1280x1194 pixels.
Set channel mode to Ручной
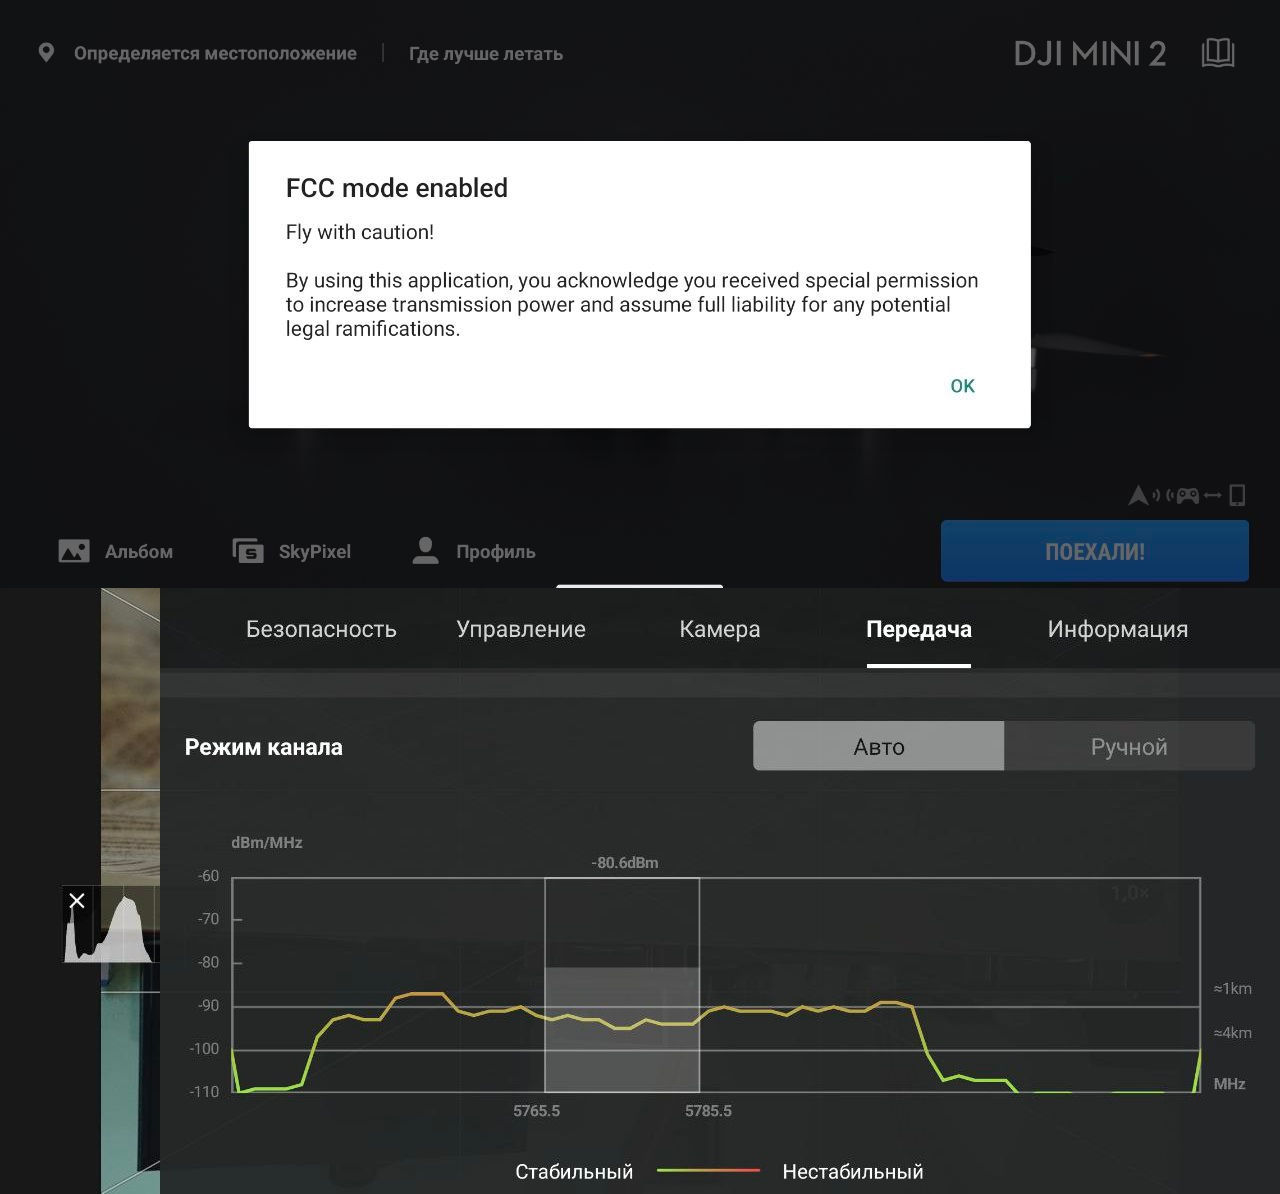coord(1129,746)
